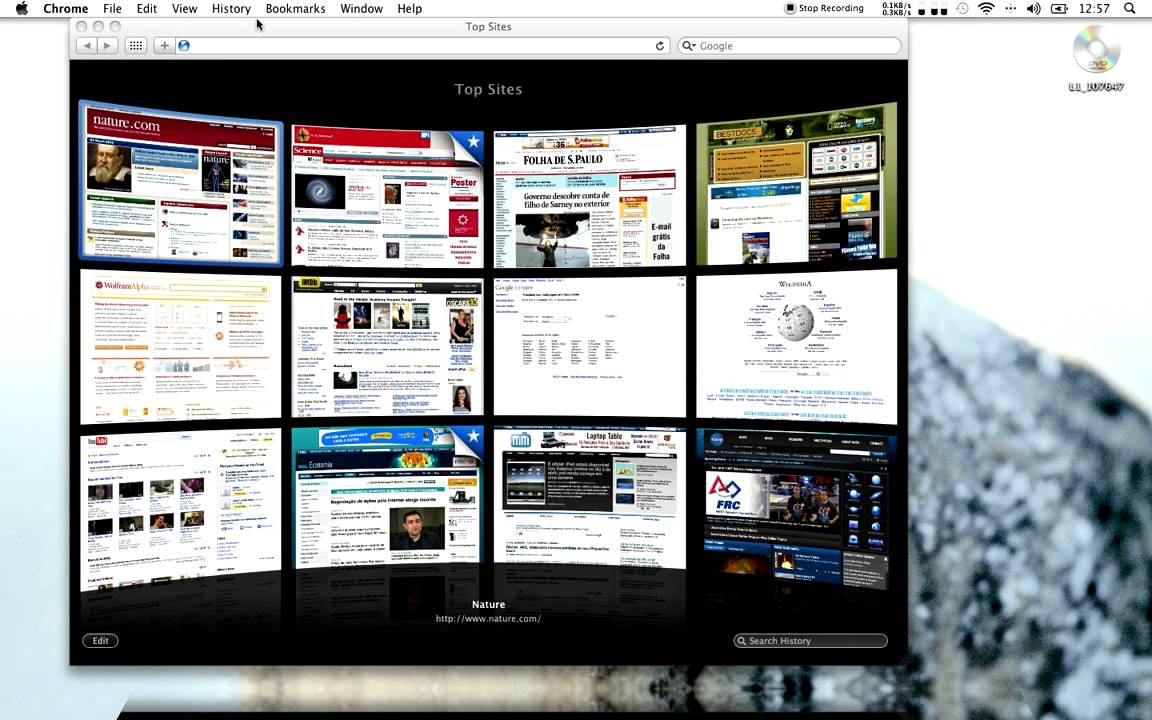
Task: Open the YouTube thumbnail
Action: [x=181, y=508]
